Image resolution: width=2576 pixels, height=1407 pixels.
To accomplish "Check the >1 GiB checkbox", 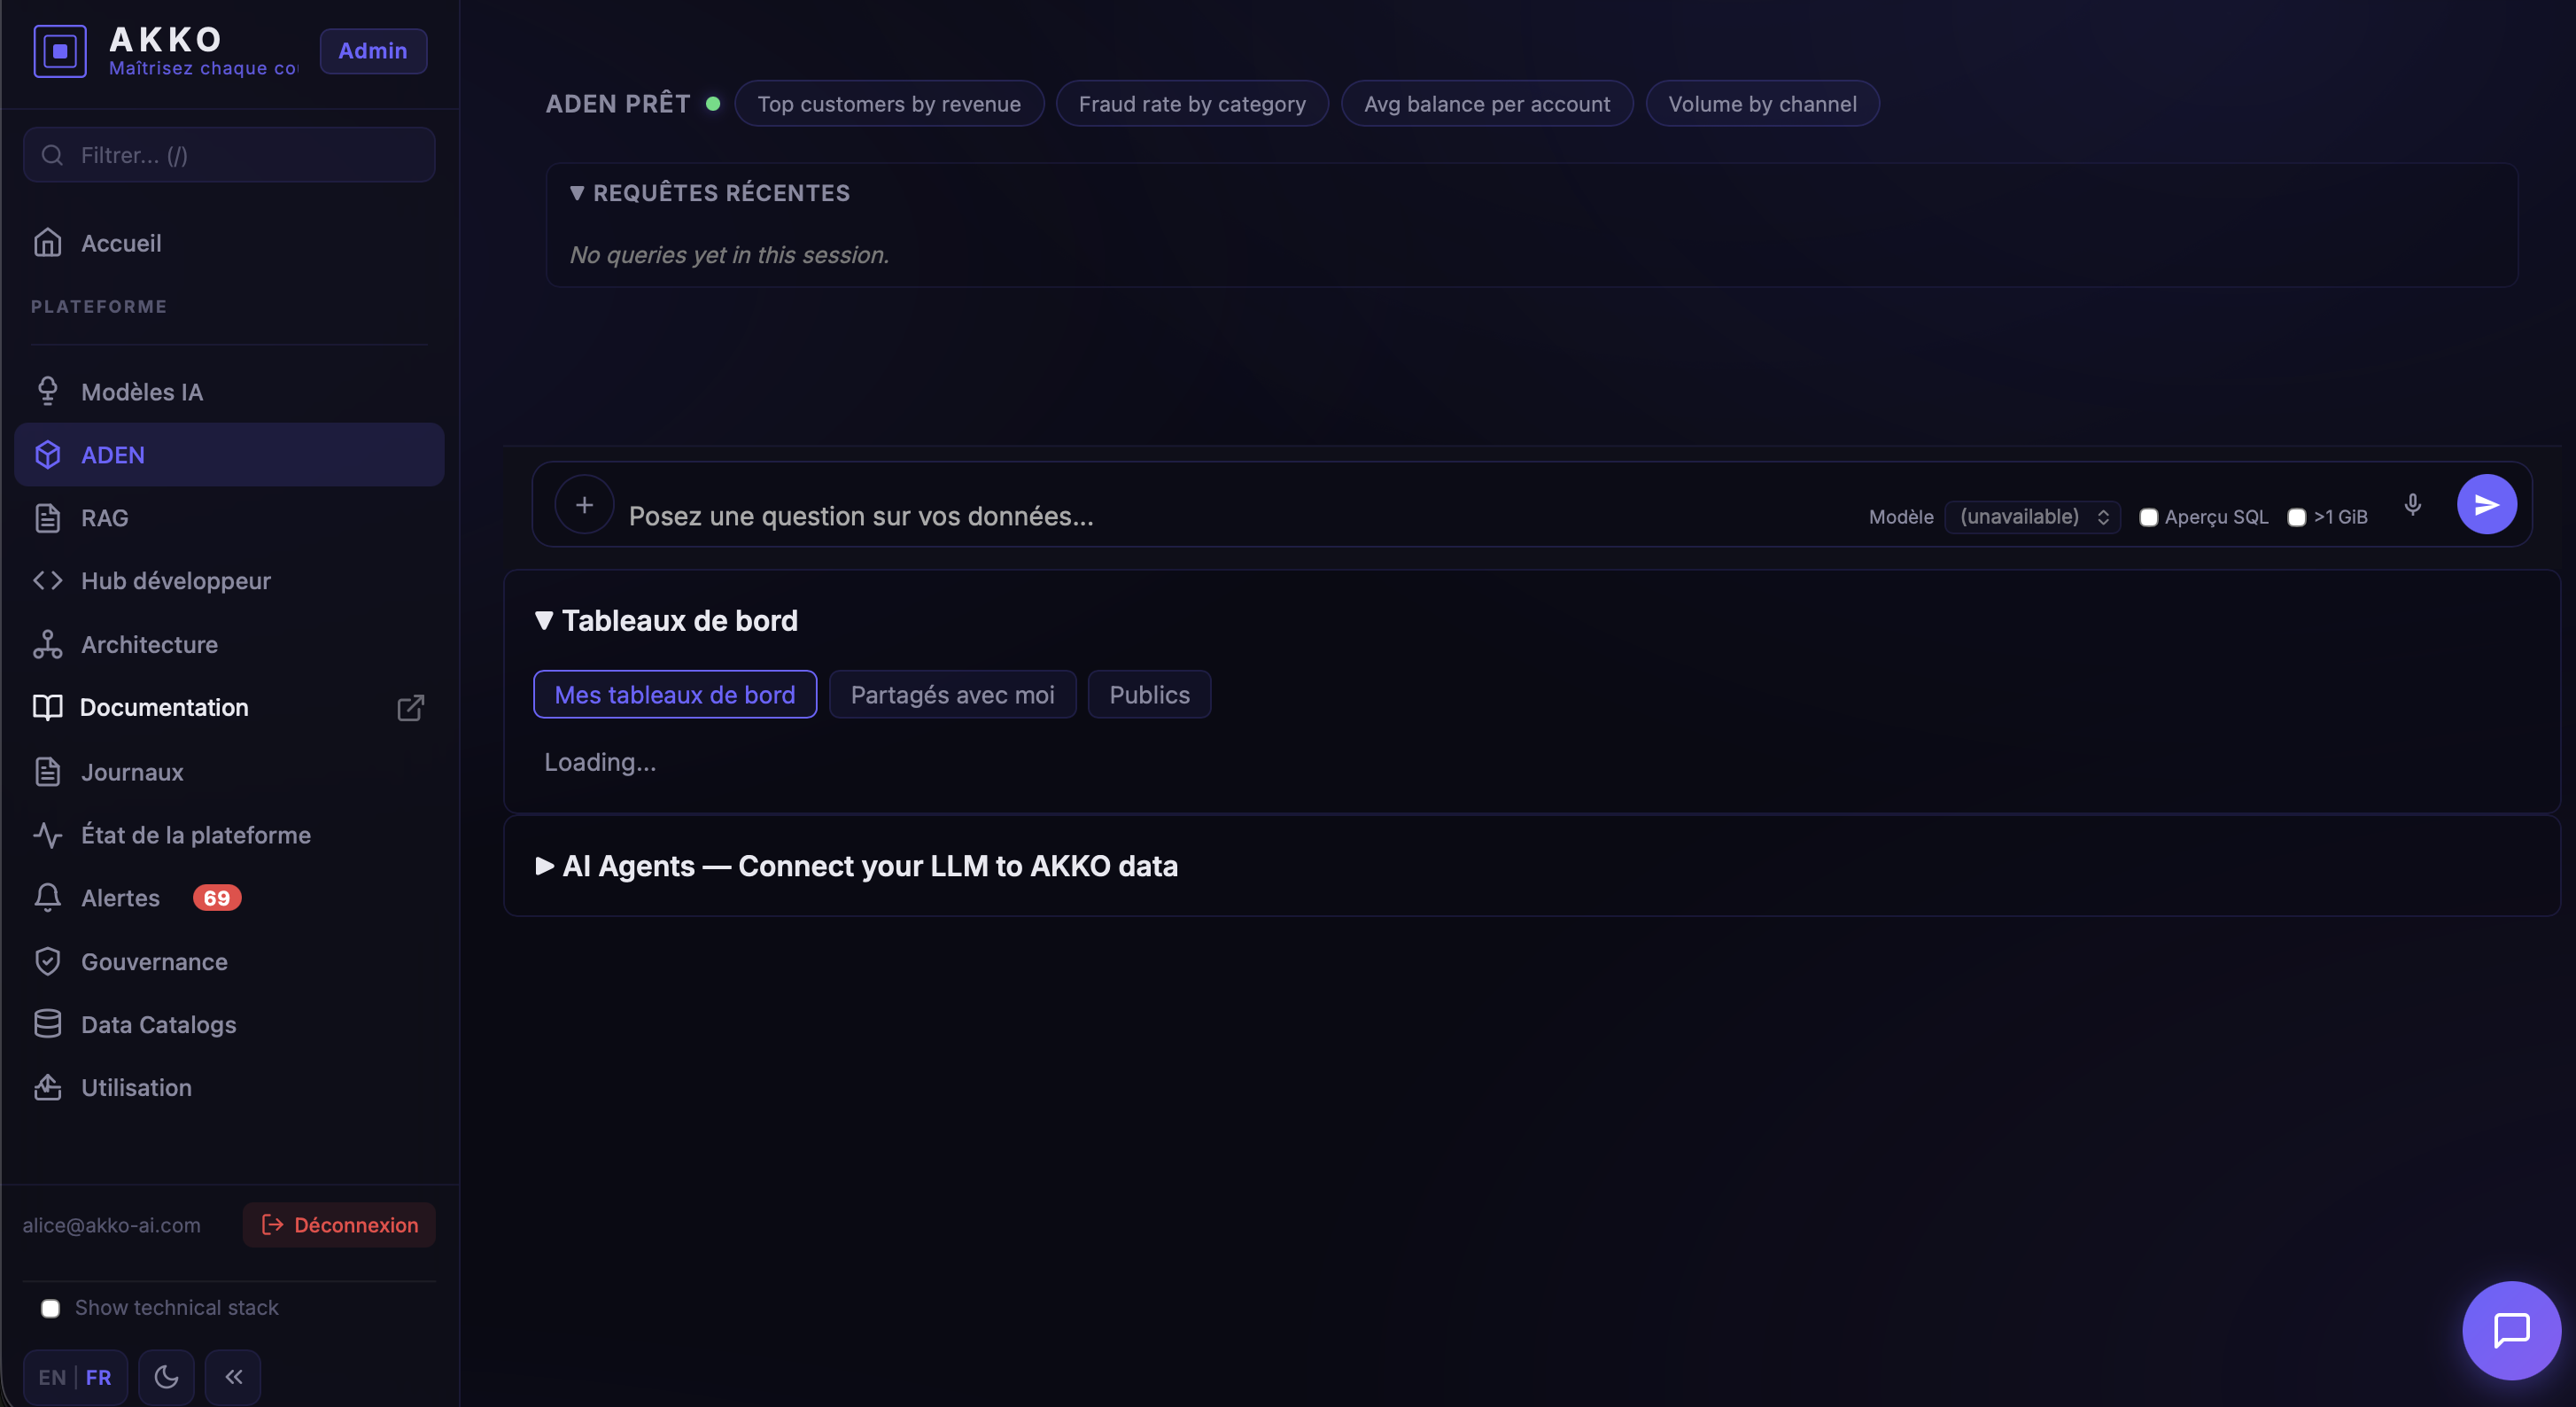I will tap(2297, 517).
